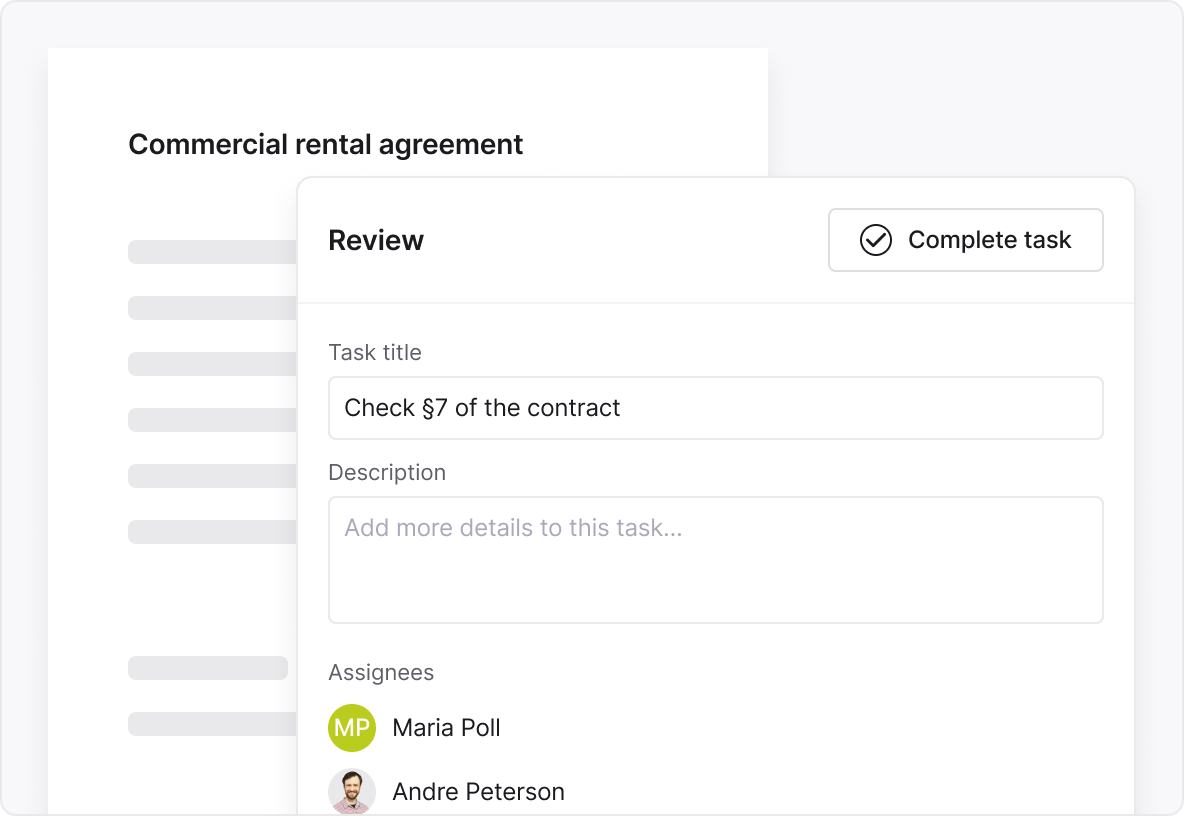Click into the Description text area
1184x816 pixels.
point(715,560)
